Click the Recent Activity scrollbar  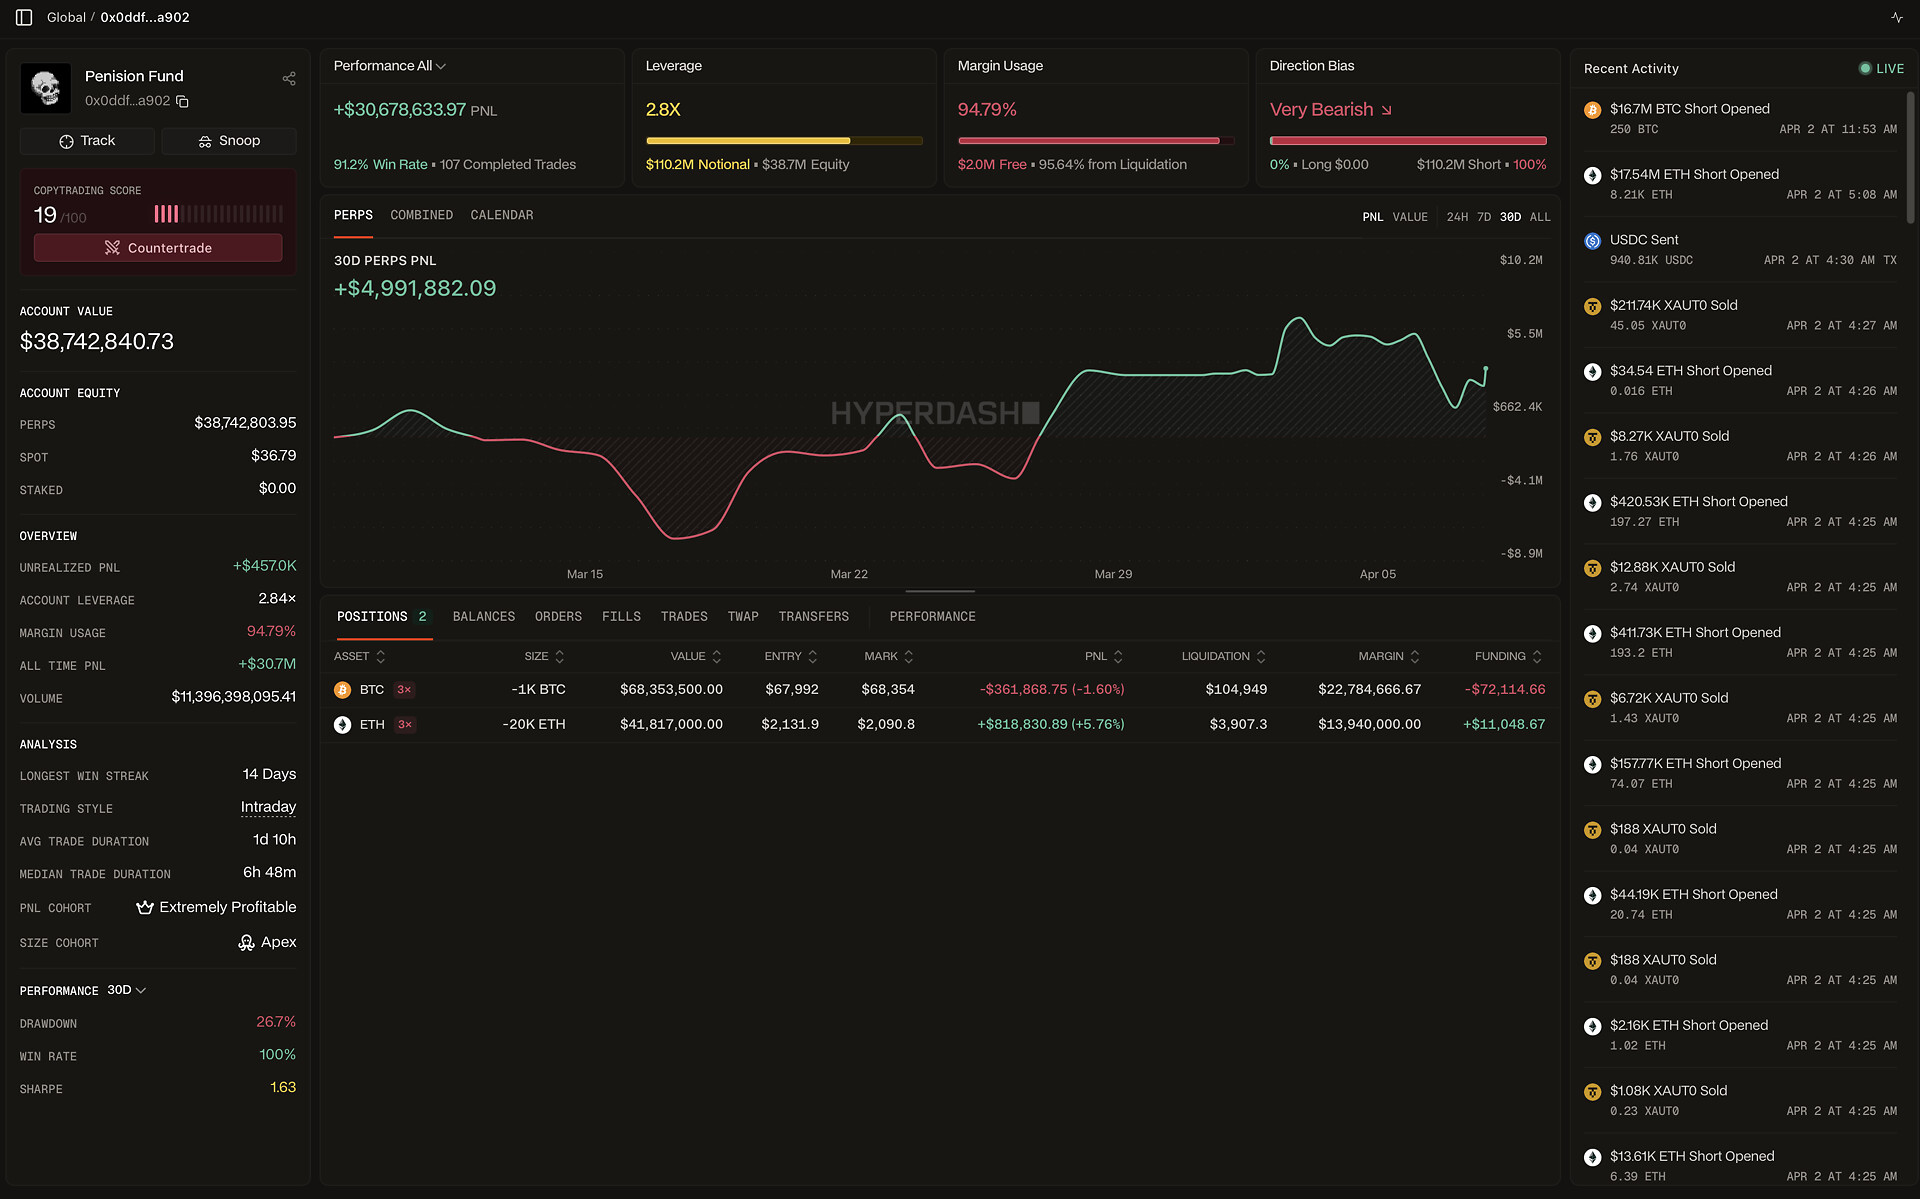(x=1910, y=157)
